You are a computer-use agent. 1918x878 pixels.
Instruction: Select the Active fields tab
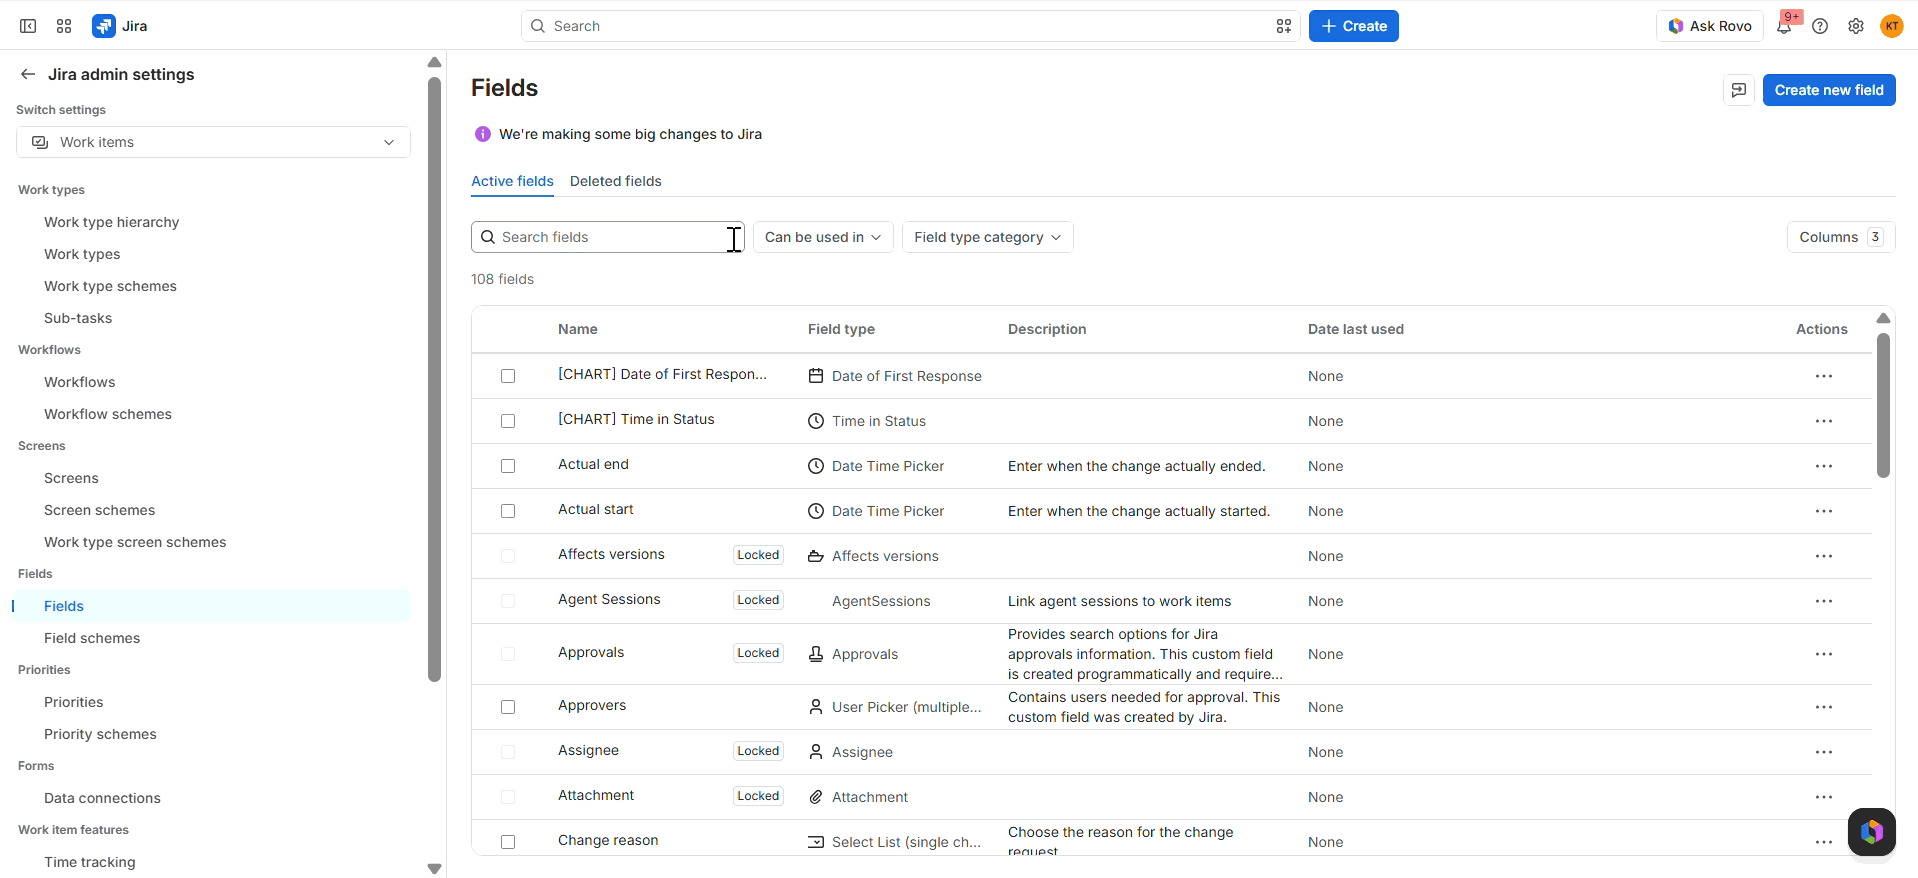(512, 181)
